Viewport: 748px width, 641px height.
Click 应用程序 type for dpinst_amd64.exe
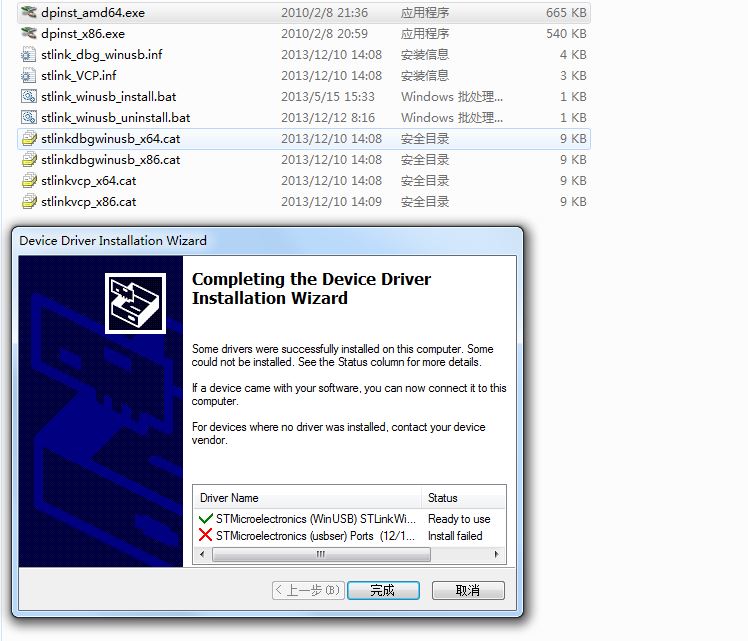(x=425, y=13)
